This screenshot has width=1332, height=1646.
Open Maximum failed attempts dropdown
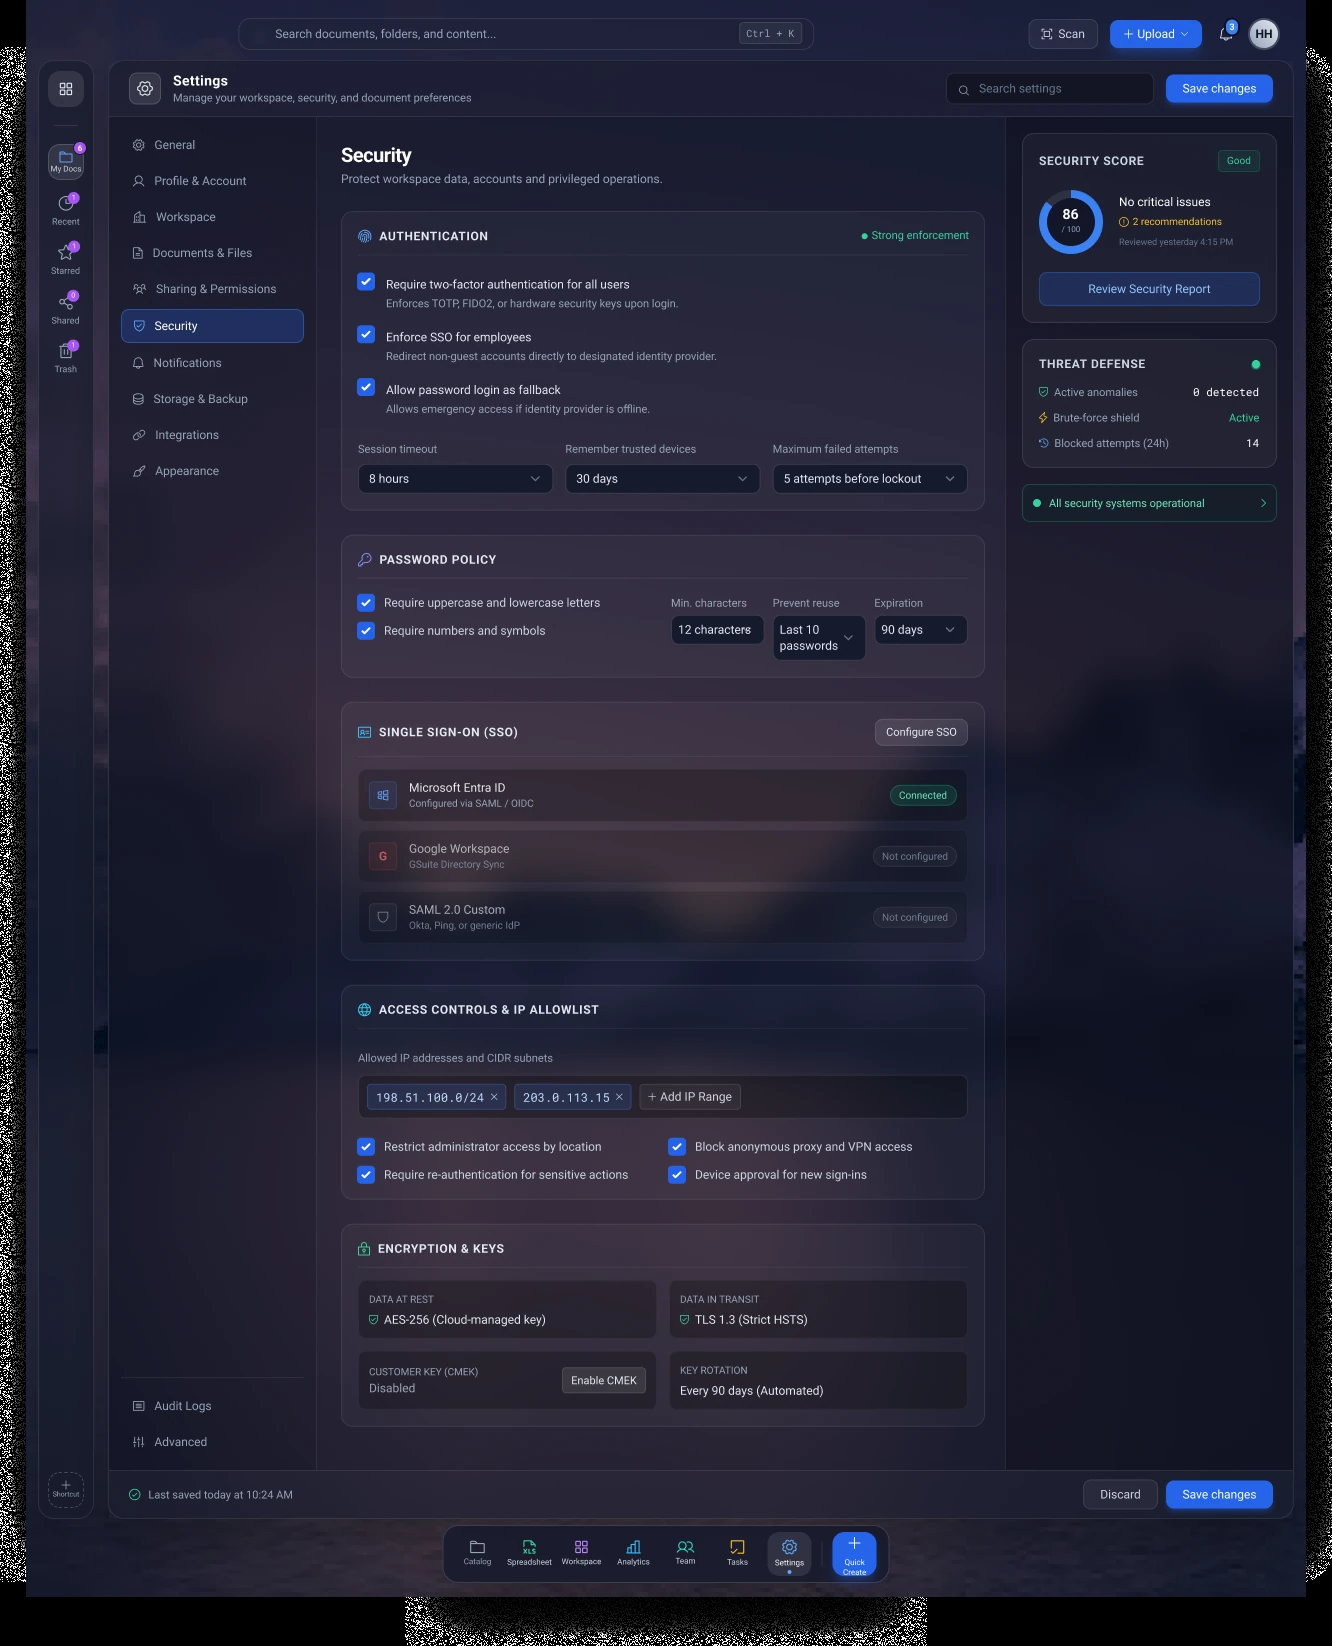(x=870, y=479)
